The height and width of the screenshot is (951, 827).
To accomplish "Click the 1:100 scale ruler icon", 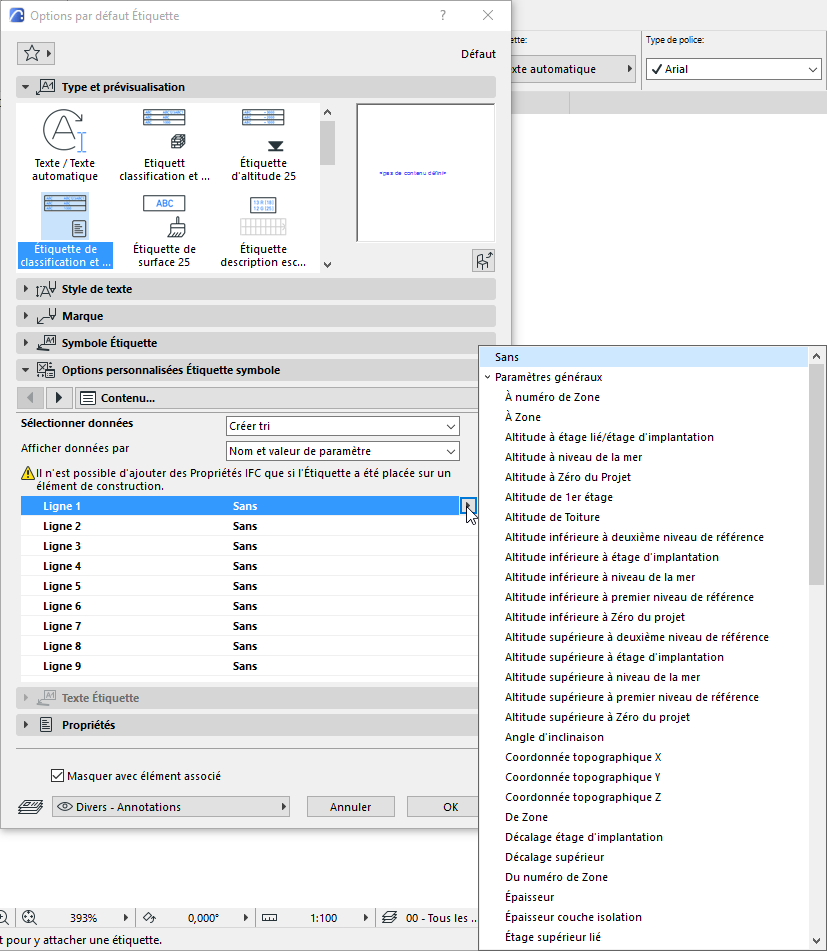I will point(271,917).
